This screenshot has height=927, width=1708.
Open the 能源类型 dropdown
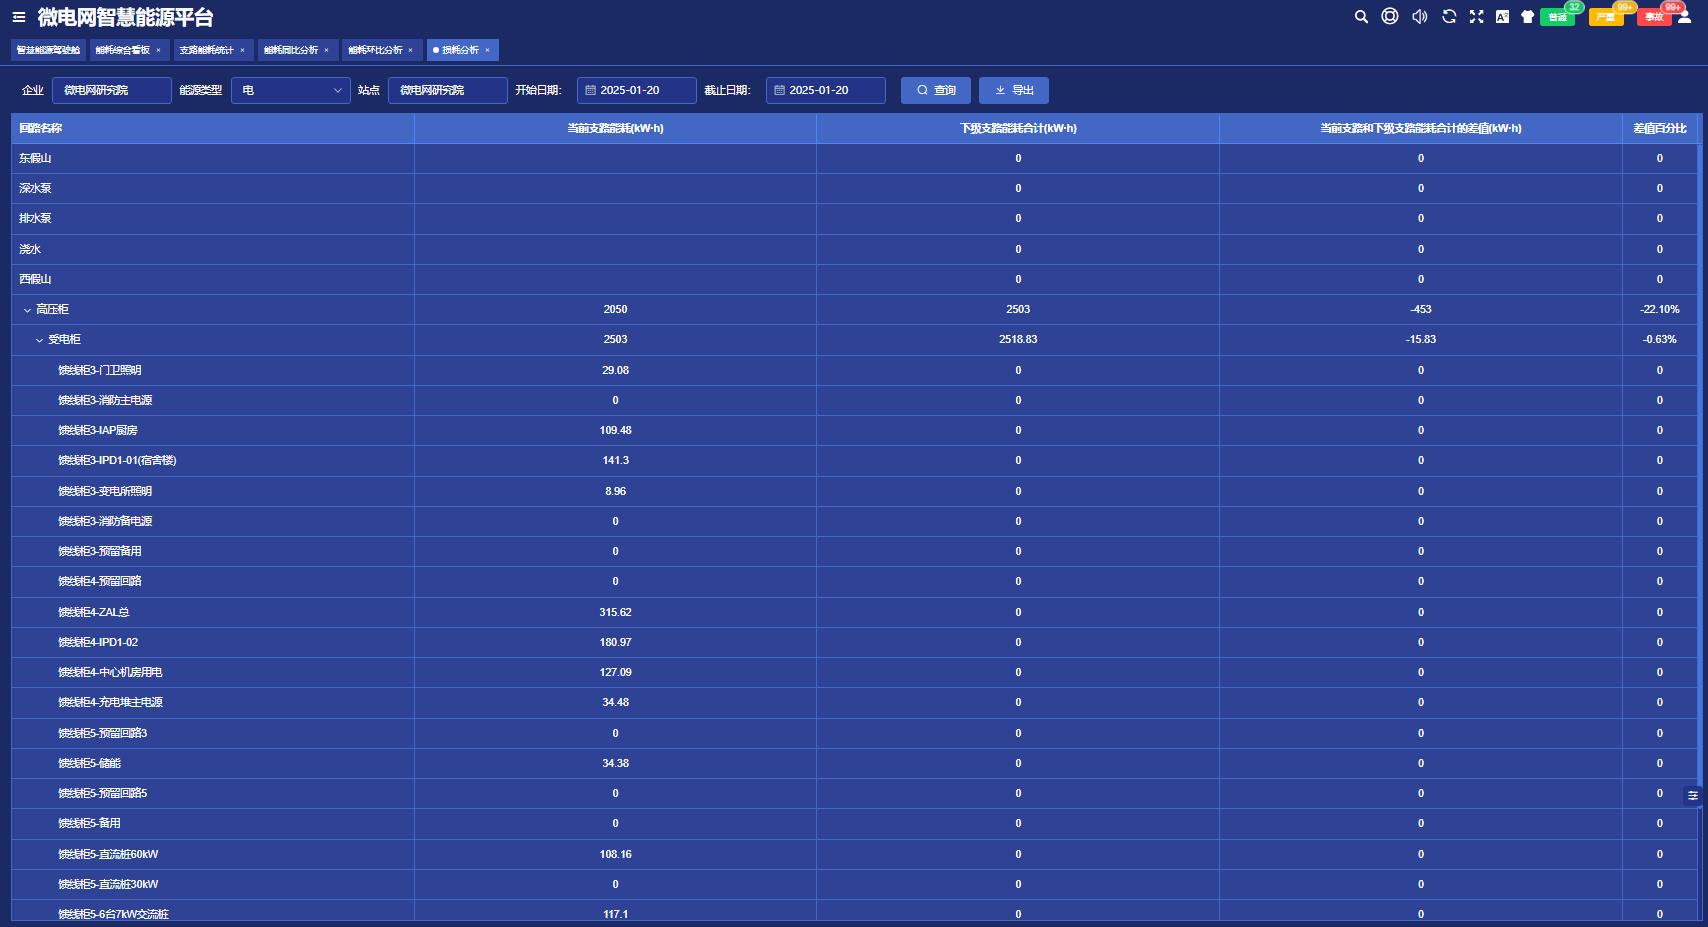[290, 90]
